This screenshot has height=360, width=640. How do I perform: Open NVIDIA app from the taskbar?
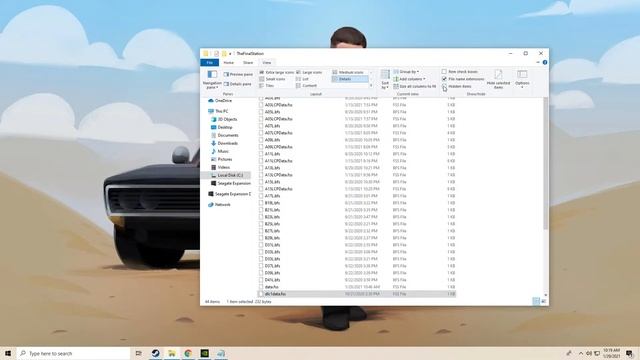point(204,353)
